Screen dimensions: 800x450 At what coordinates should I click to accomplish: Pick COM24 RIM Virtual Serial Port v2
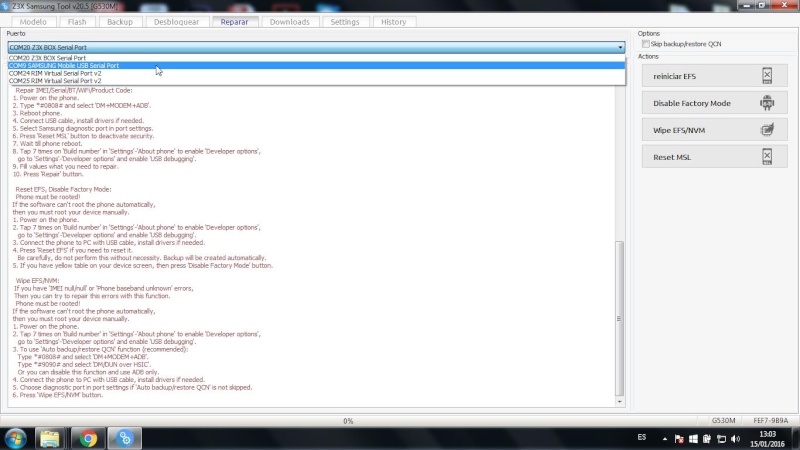316,73
